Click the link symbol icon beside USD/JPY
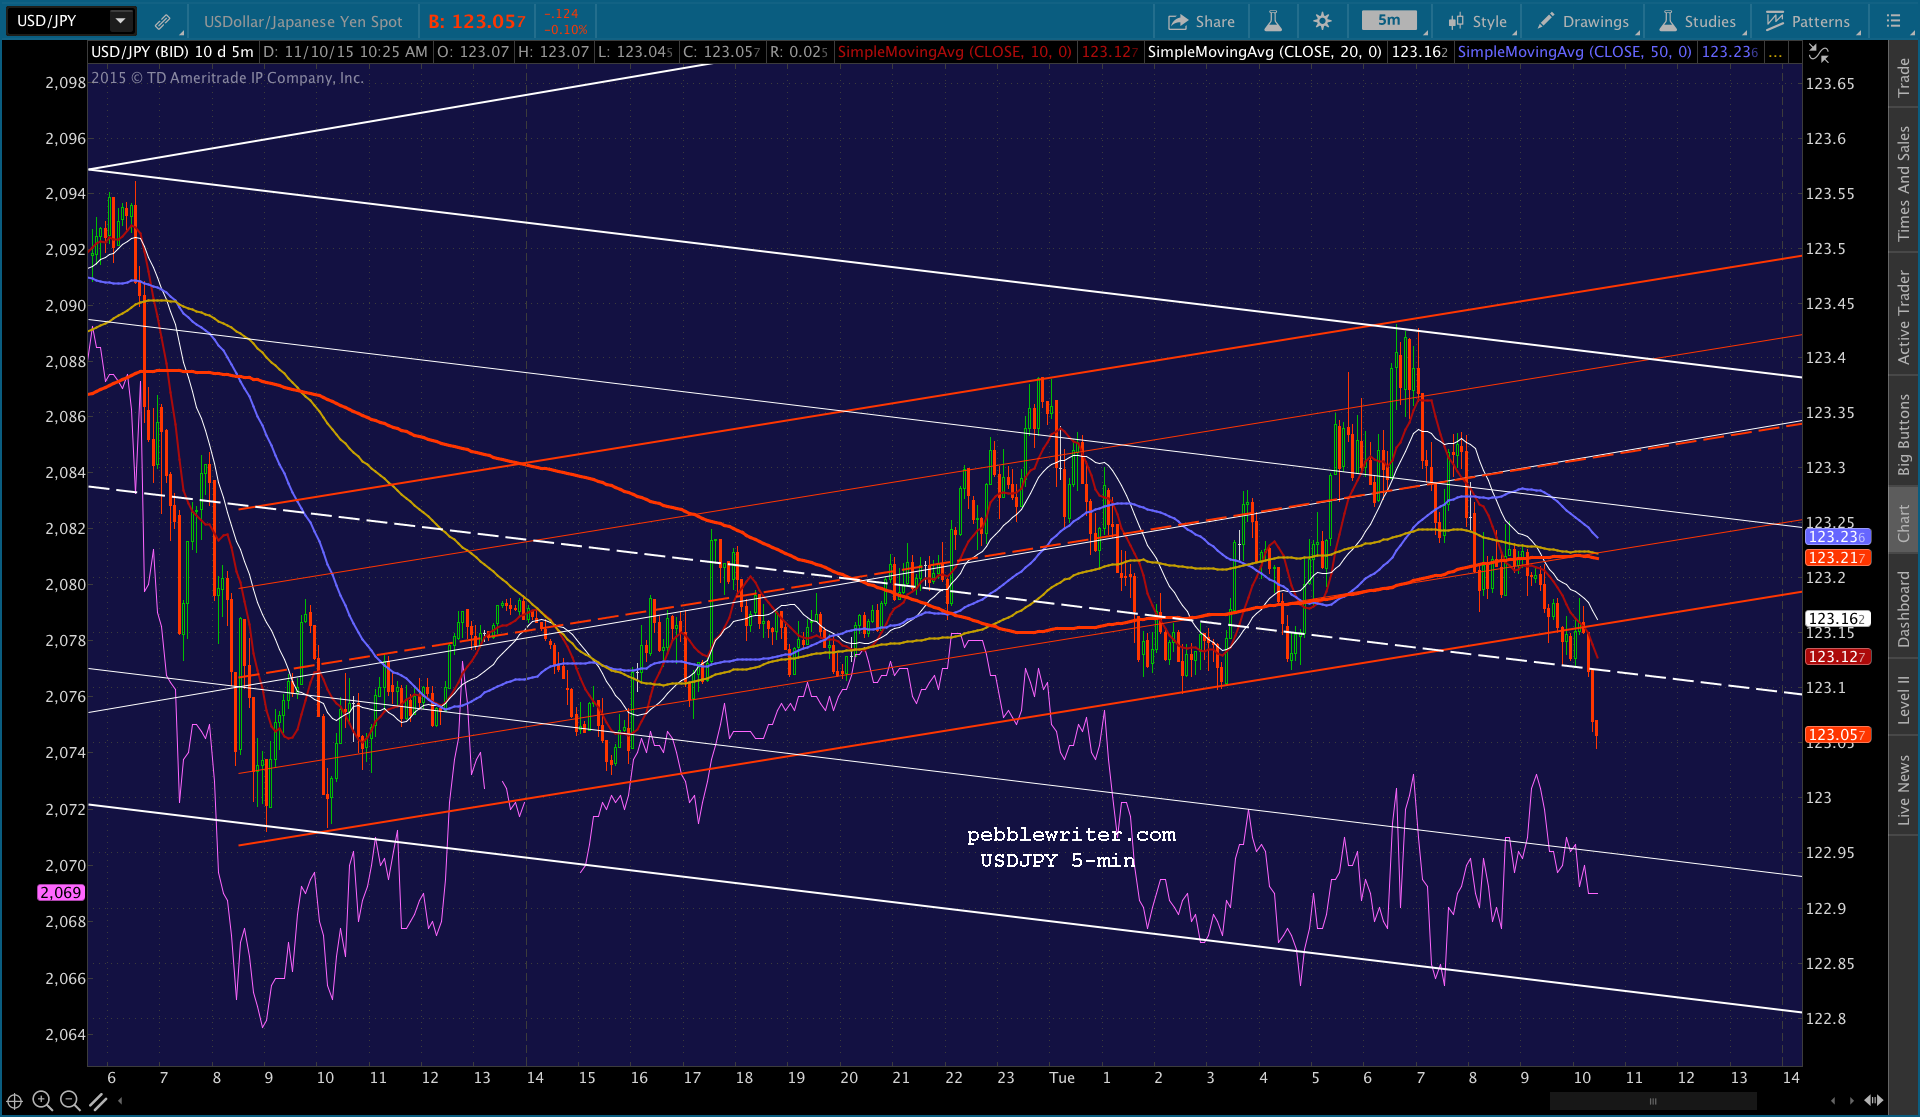 162,21
